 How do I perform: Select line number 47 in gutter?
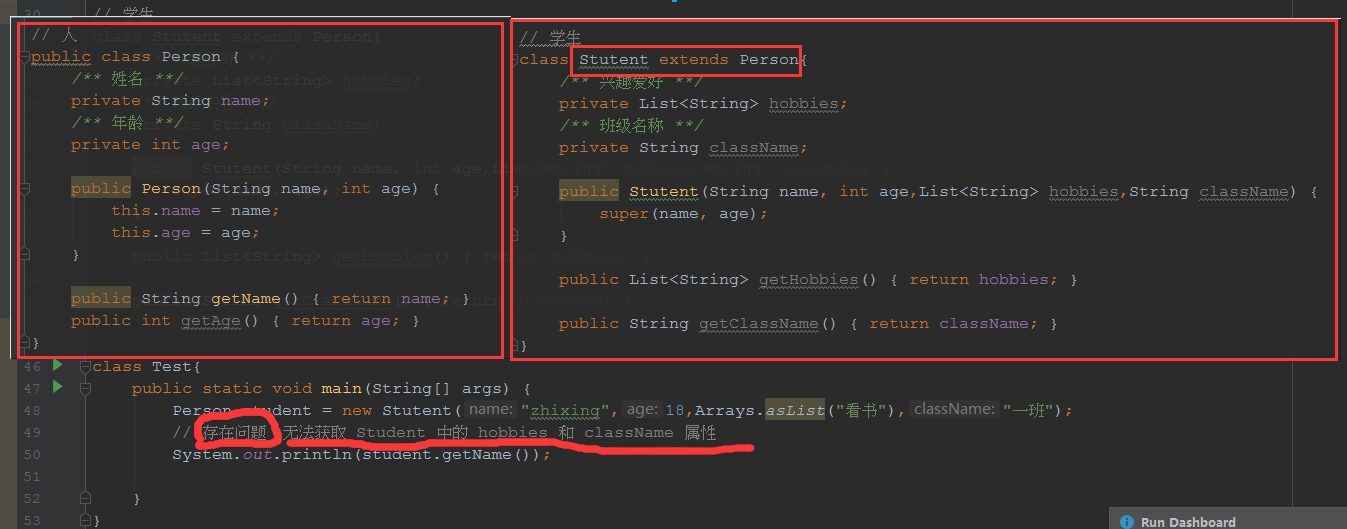click(30, 388)
